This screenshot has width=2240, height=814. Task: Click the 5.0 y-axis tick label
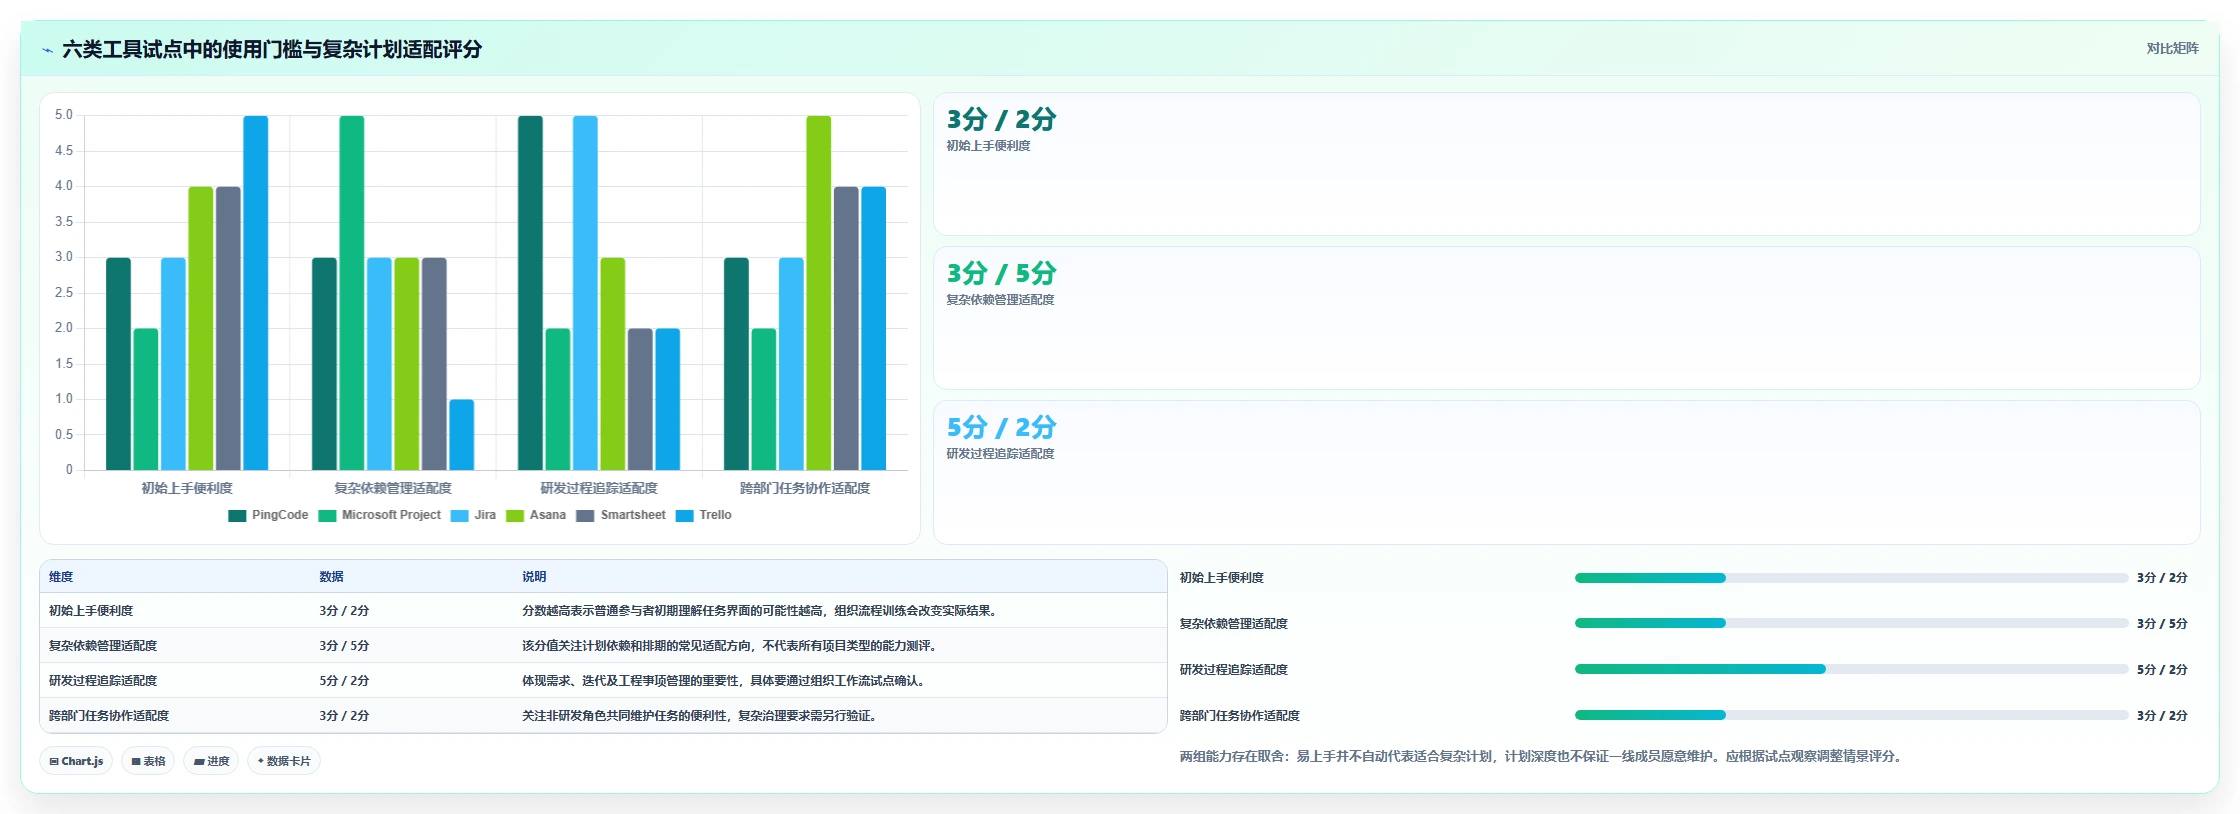pos(64,115)
